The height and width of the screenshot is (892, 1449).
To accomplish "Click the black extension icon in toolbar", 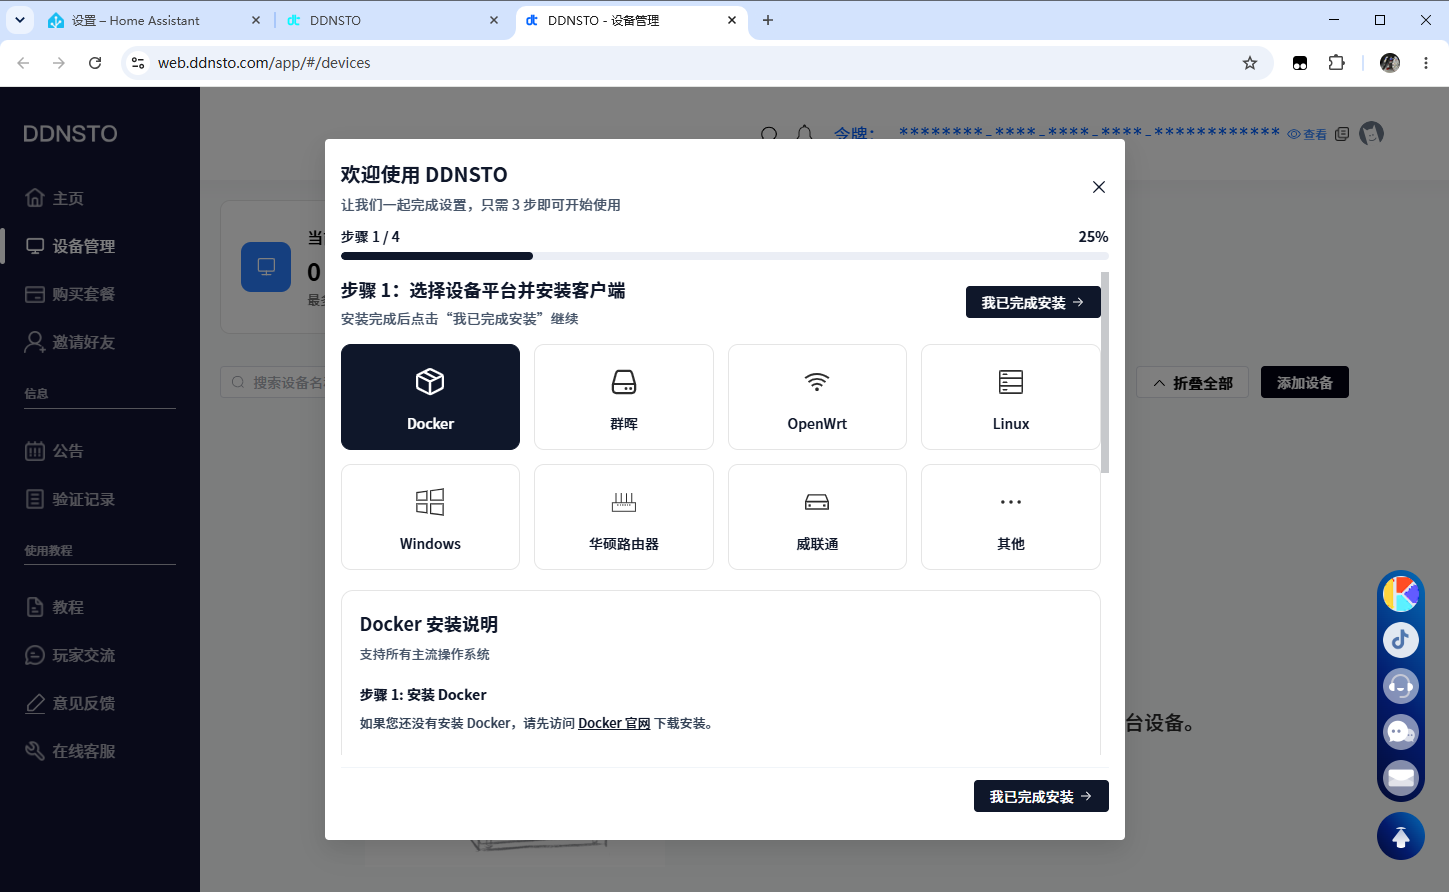I will pos(1300,63).
